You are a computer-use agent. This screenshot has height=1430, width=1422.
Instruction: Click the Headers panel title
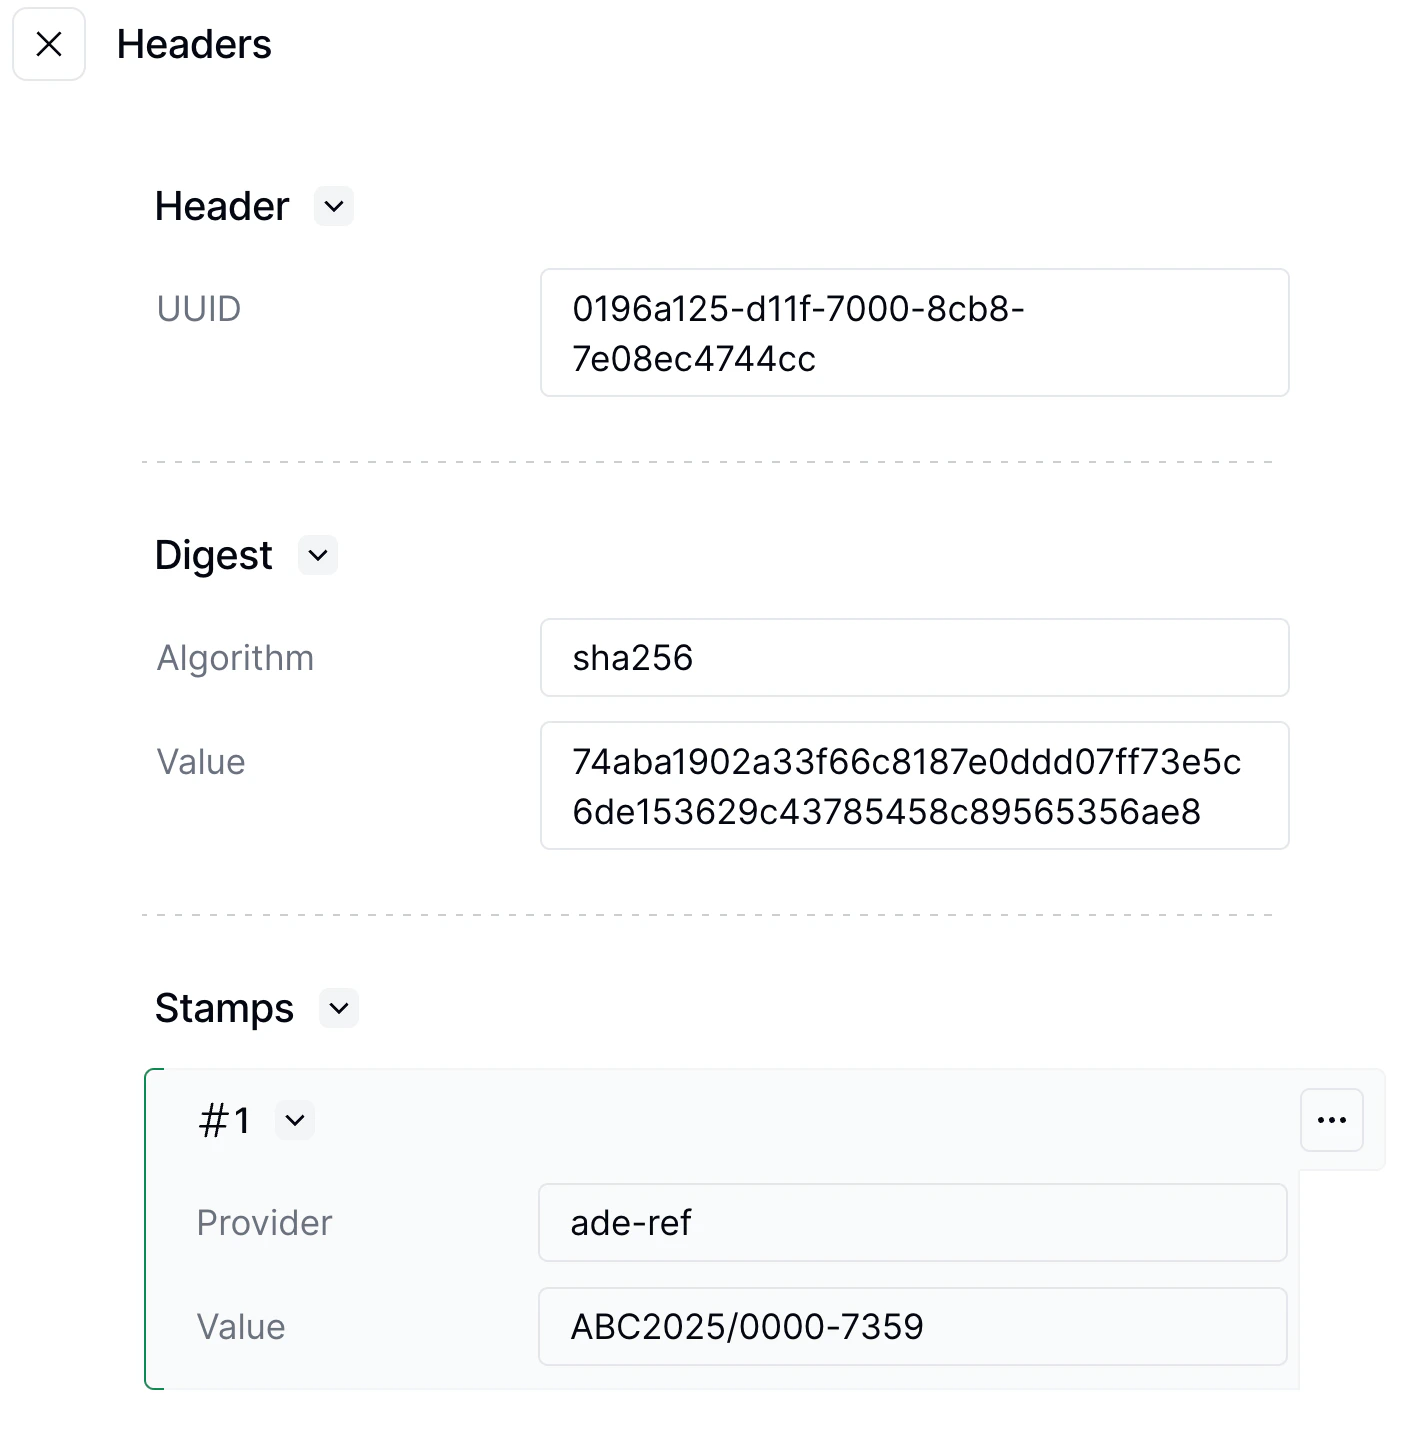[x=194, y=45]
